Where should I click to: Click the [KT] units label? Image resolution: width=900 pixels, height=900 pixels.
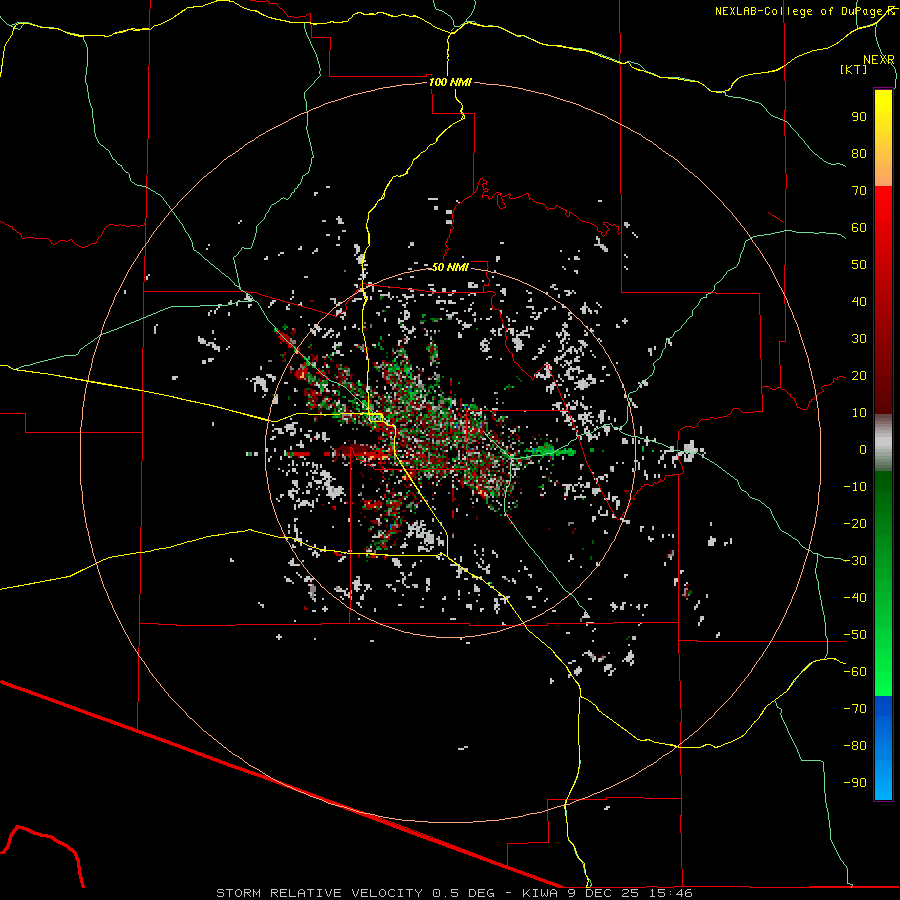[x=854, y=69]
